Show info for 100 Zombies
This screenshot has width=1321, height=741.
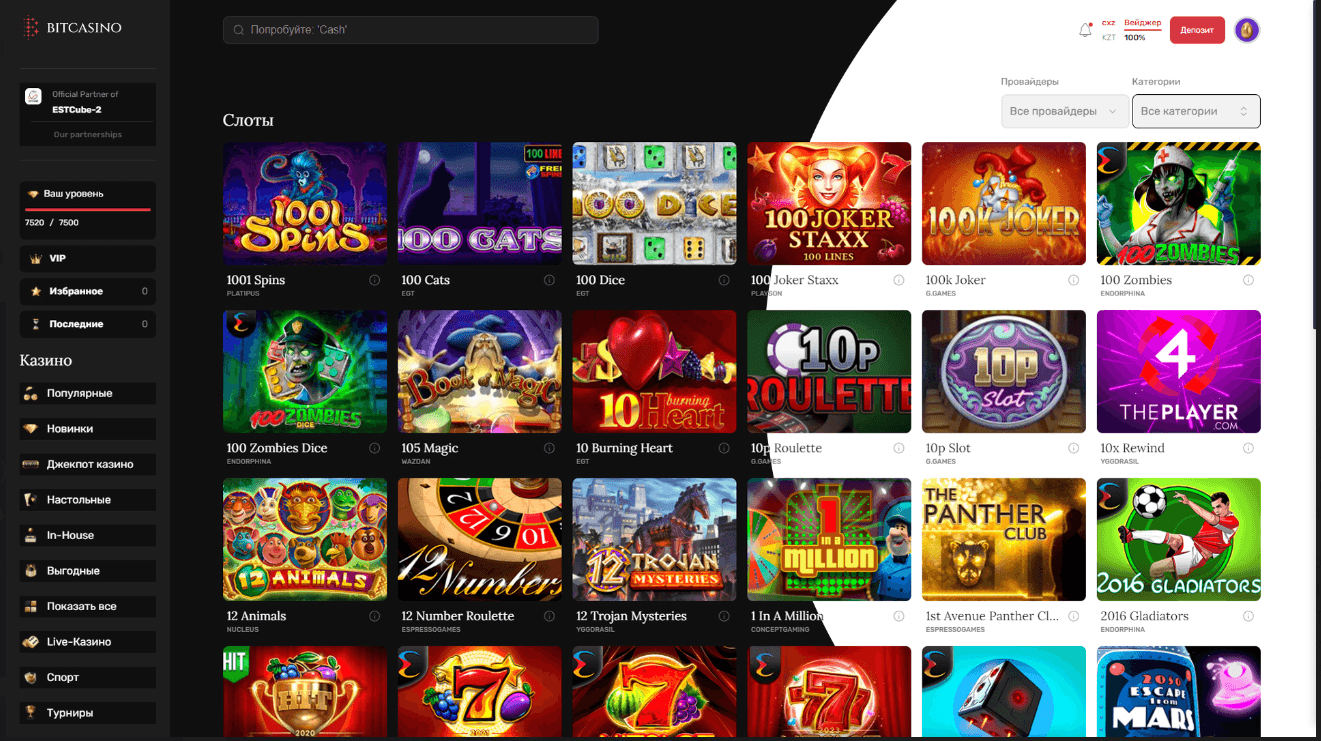tap(1248, 280)
